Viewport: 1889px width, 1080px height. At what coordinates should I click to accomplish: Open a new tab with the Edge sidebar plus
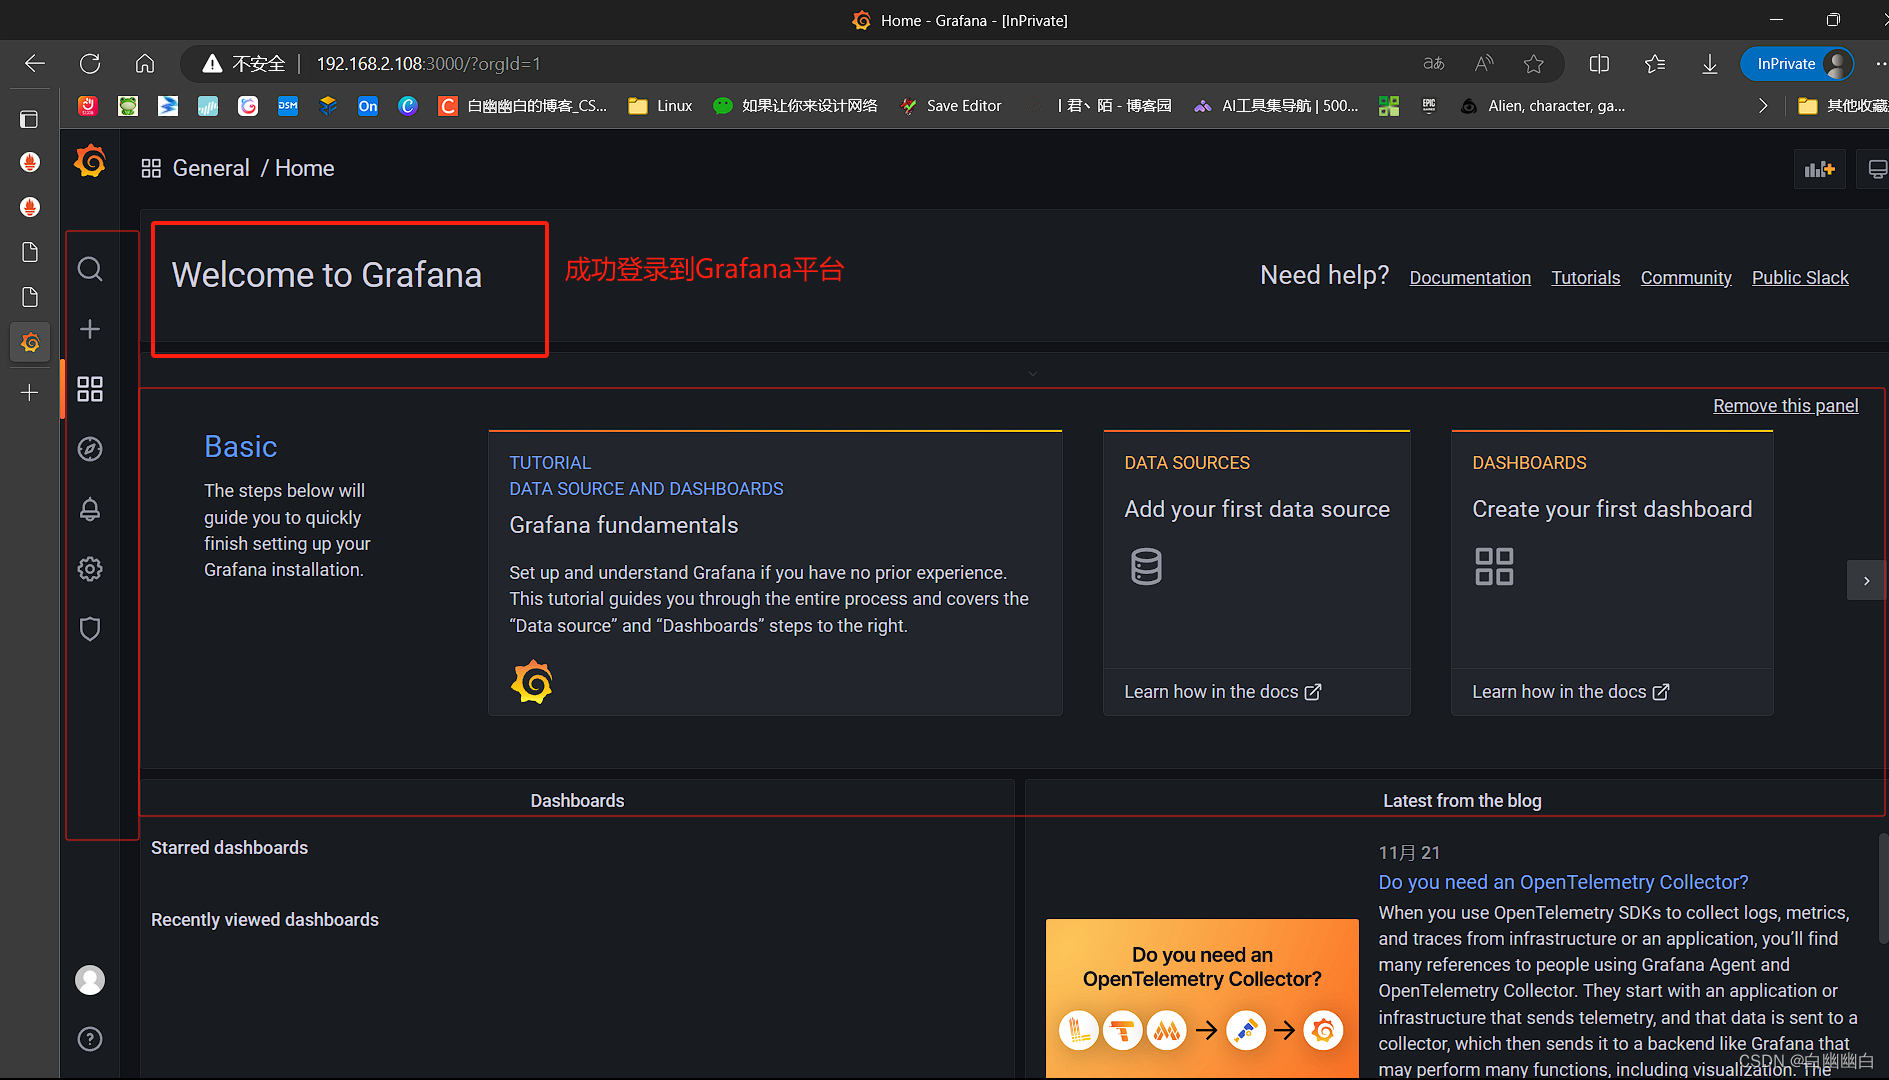point(30,393)
